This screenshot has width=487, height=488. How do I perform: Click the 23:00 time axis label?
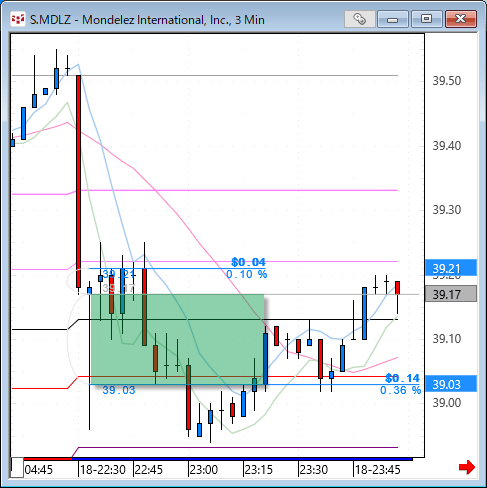(204, 470)
